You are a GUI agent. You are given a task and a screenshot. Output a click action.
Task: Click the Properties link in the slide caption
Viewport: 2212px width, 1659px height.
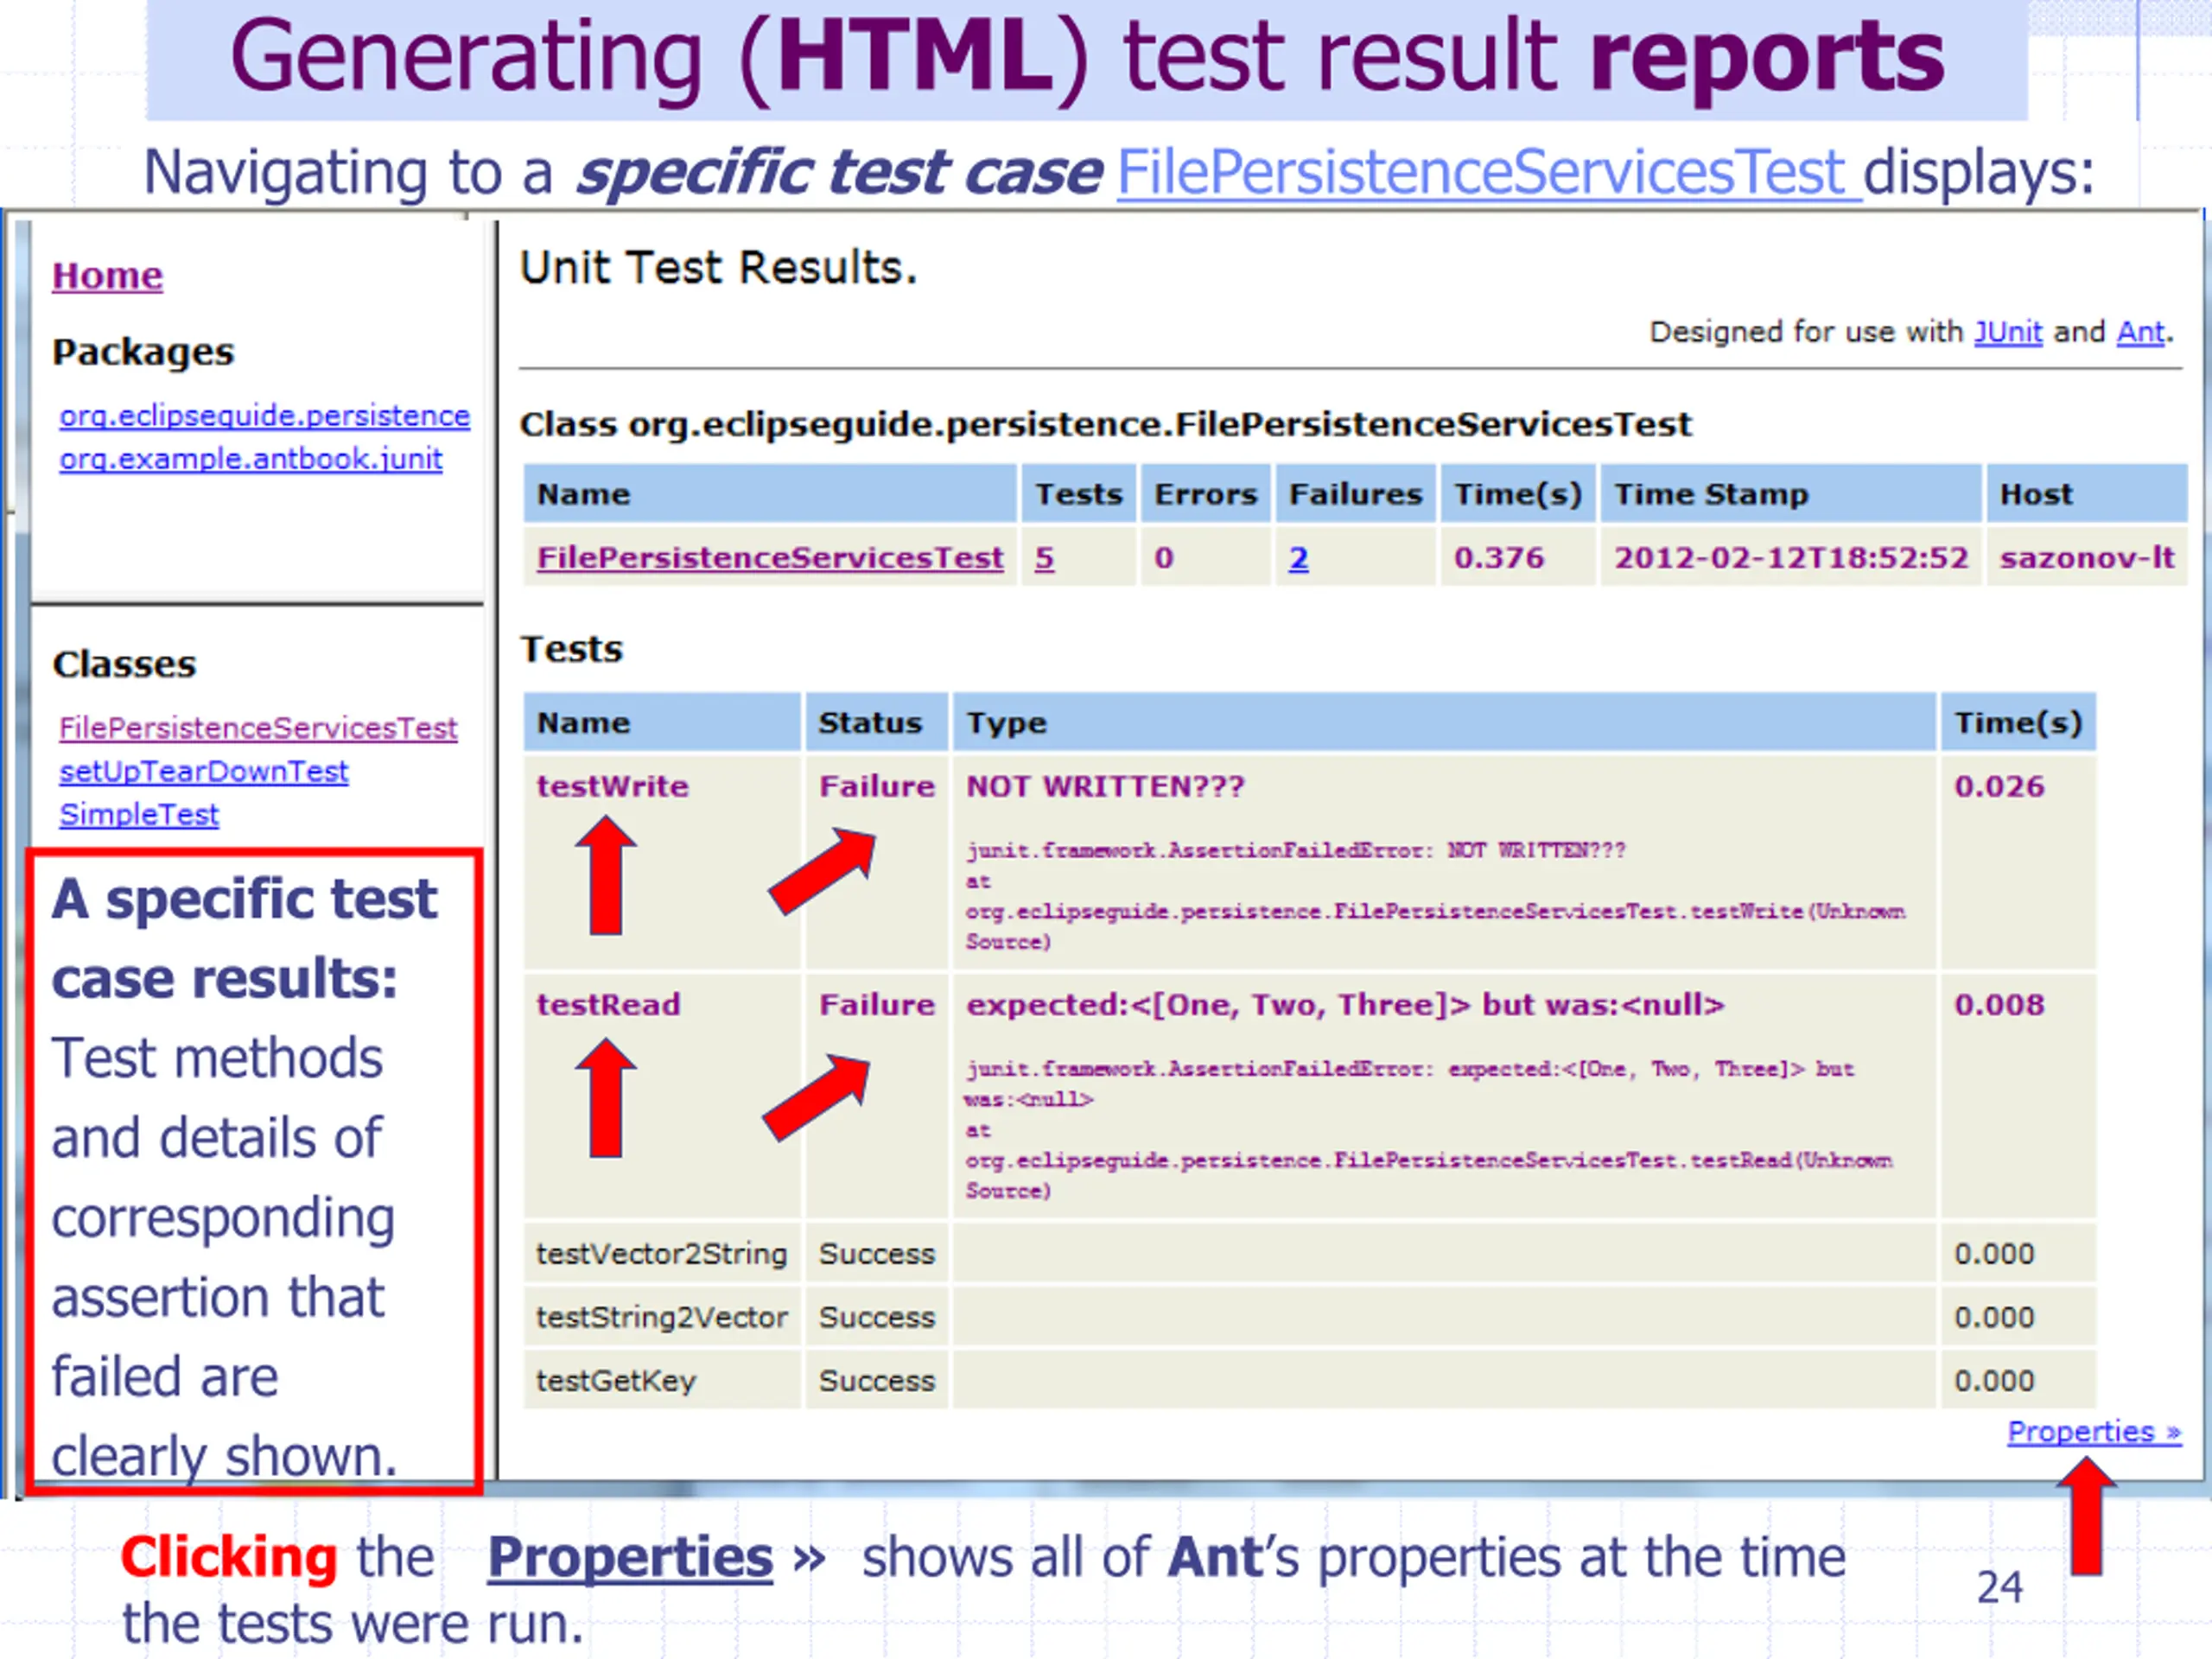(x=630, y=1557)
